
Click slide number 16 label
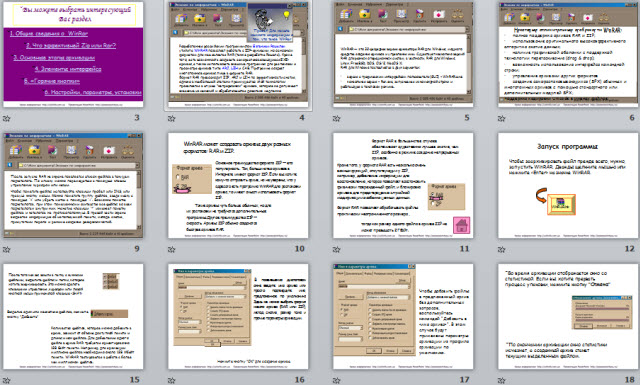click(300, 380)
